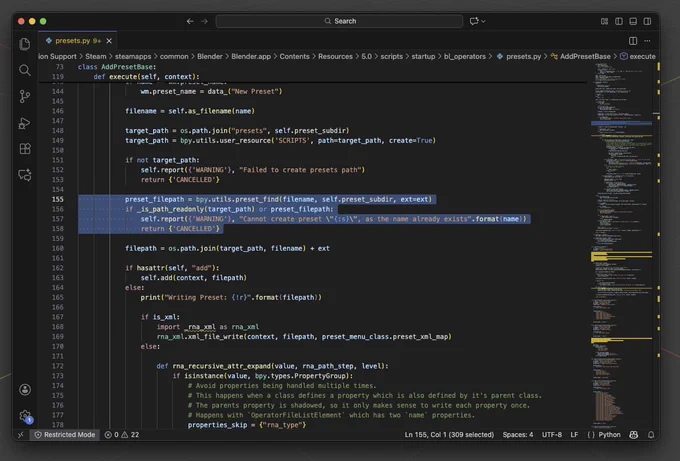
Task: Open the Extensions view
Action: [x=25, y=149]
